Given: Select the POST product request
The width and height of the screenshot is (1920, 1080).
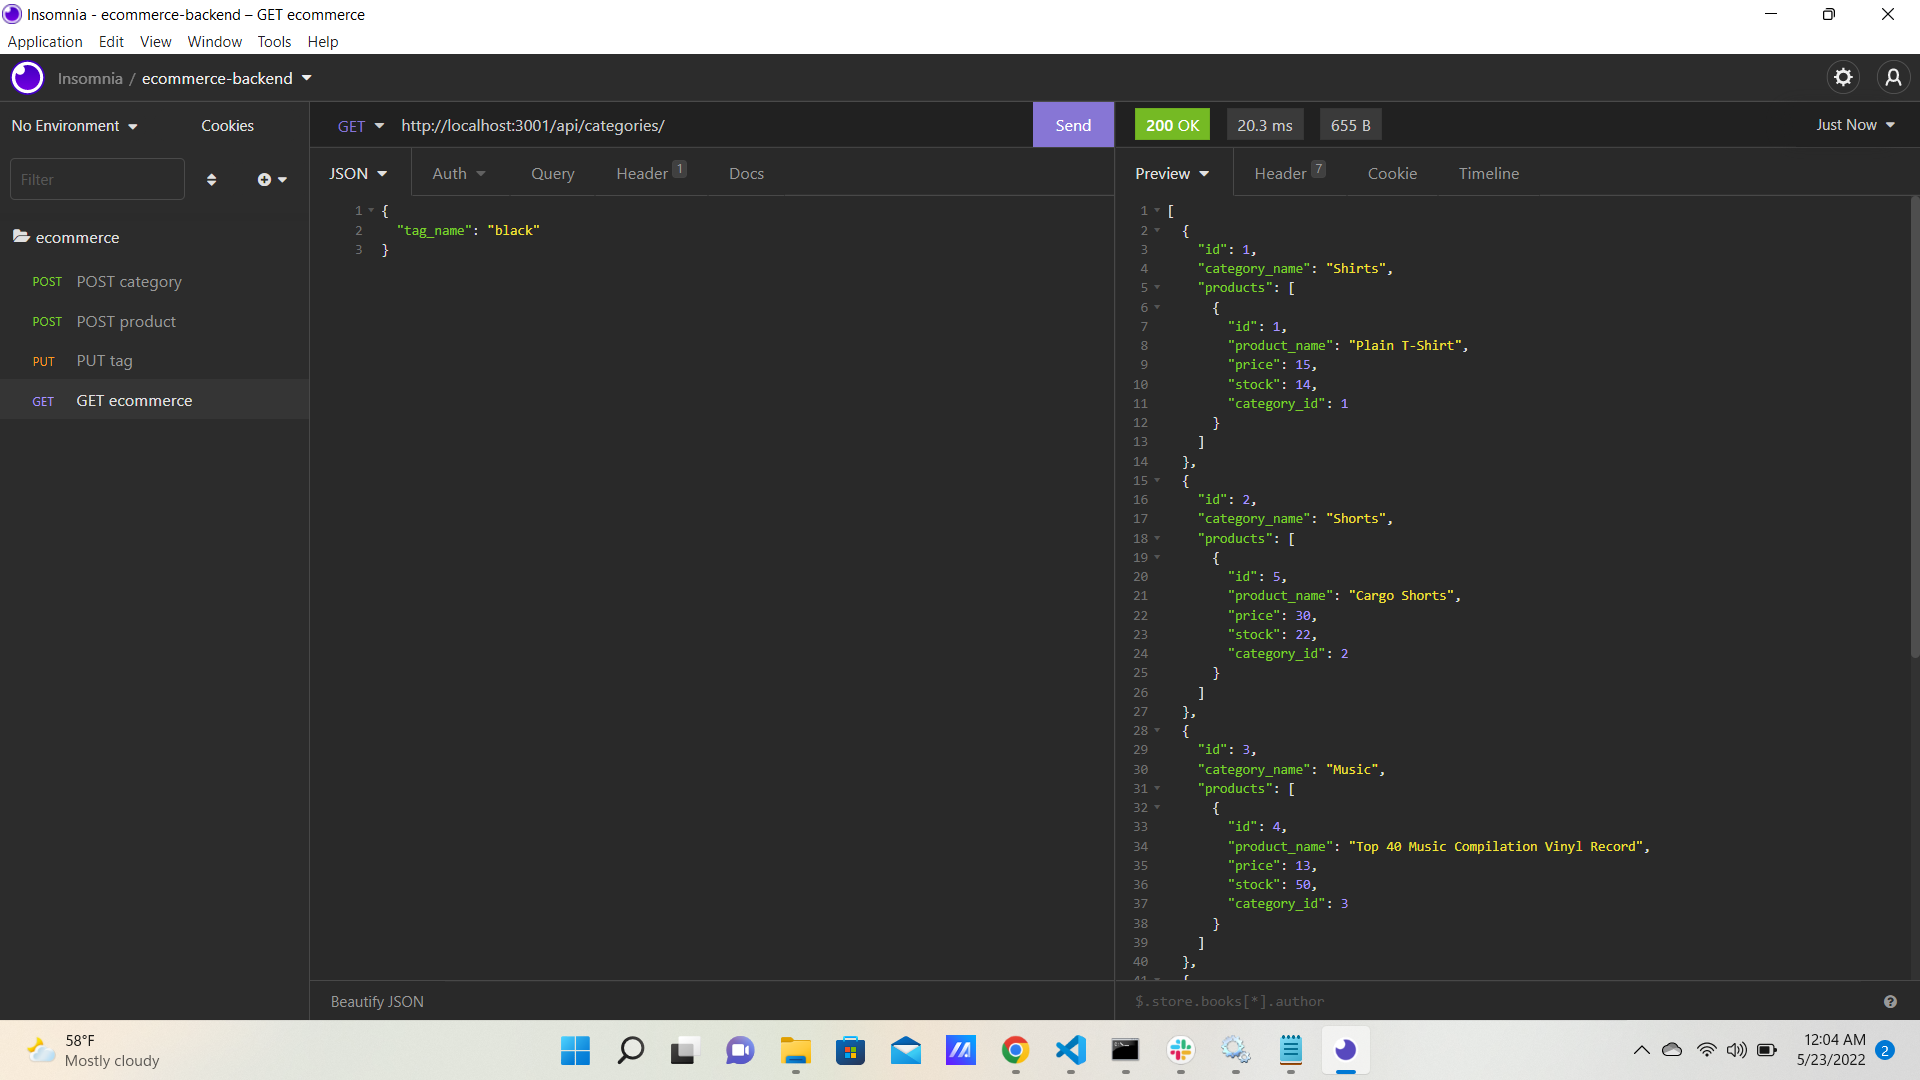Looking at the screenshot, I should (x=155, y=322).
